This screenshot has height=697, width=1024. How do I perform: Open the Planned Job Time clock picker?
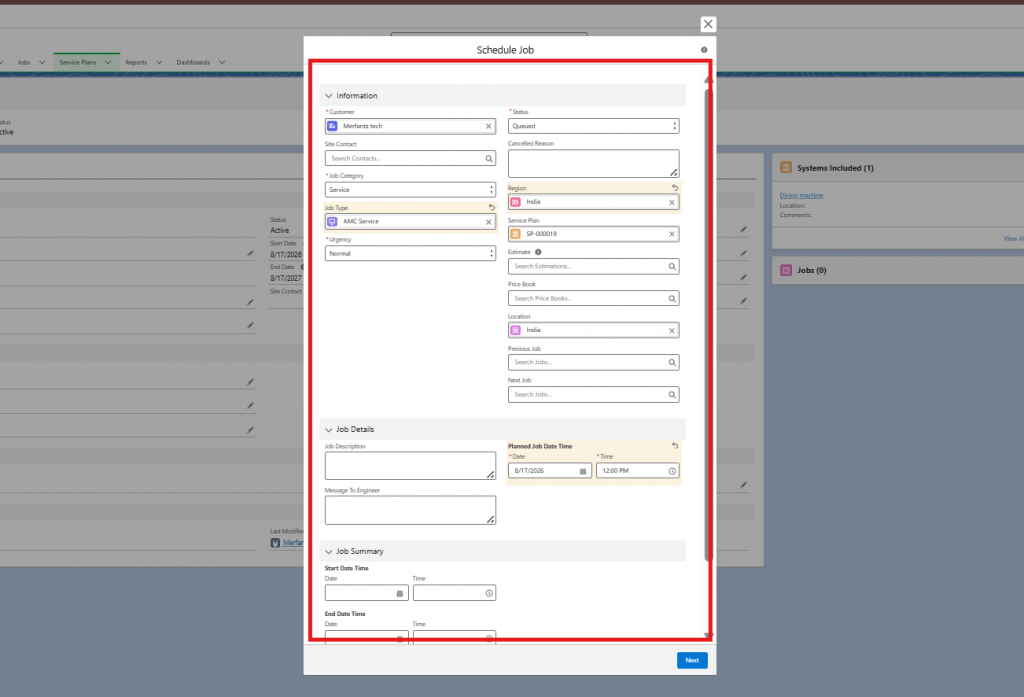pyautogui.click(x=672, y=471)
